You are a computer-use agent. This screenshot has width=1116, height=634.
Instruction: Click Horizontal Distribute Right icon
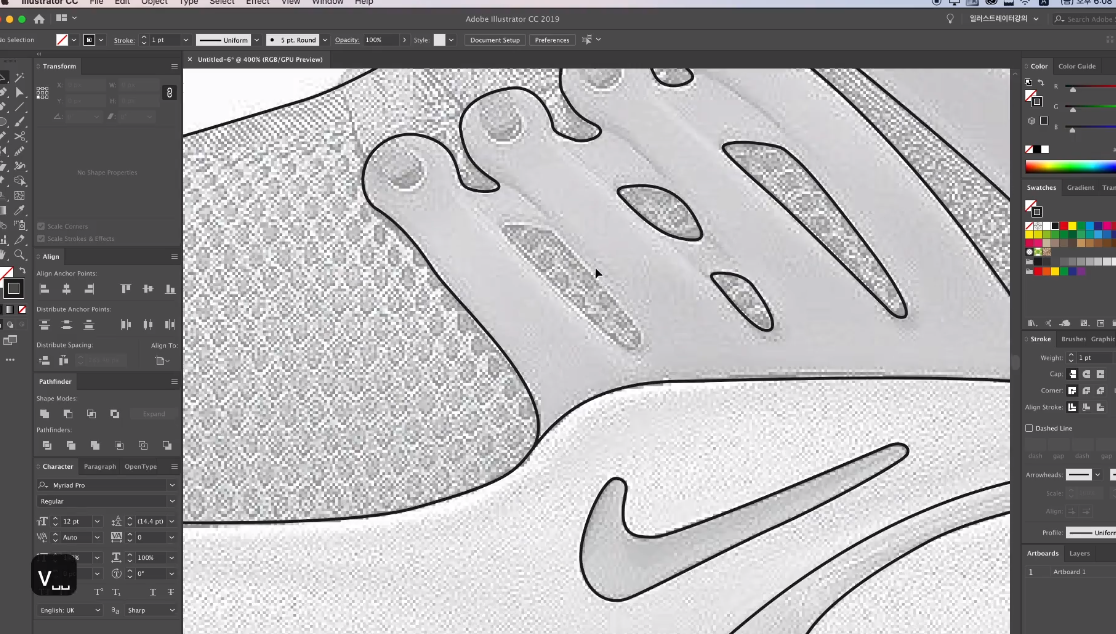pos(170,324)
